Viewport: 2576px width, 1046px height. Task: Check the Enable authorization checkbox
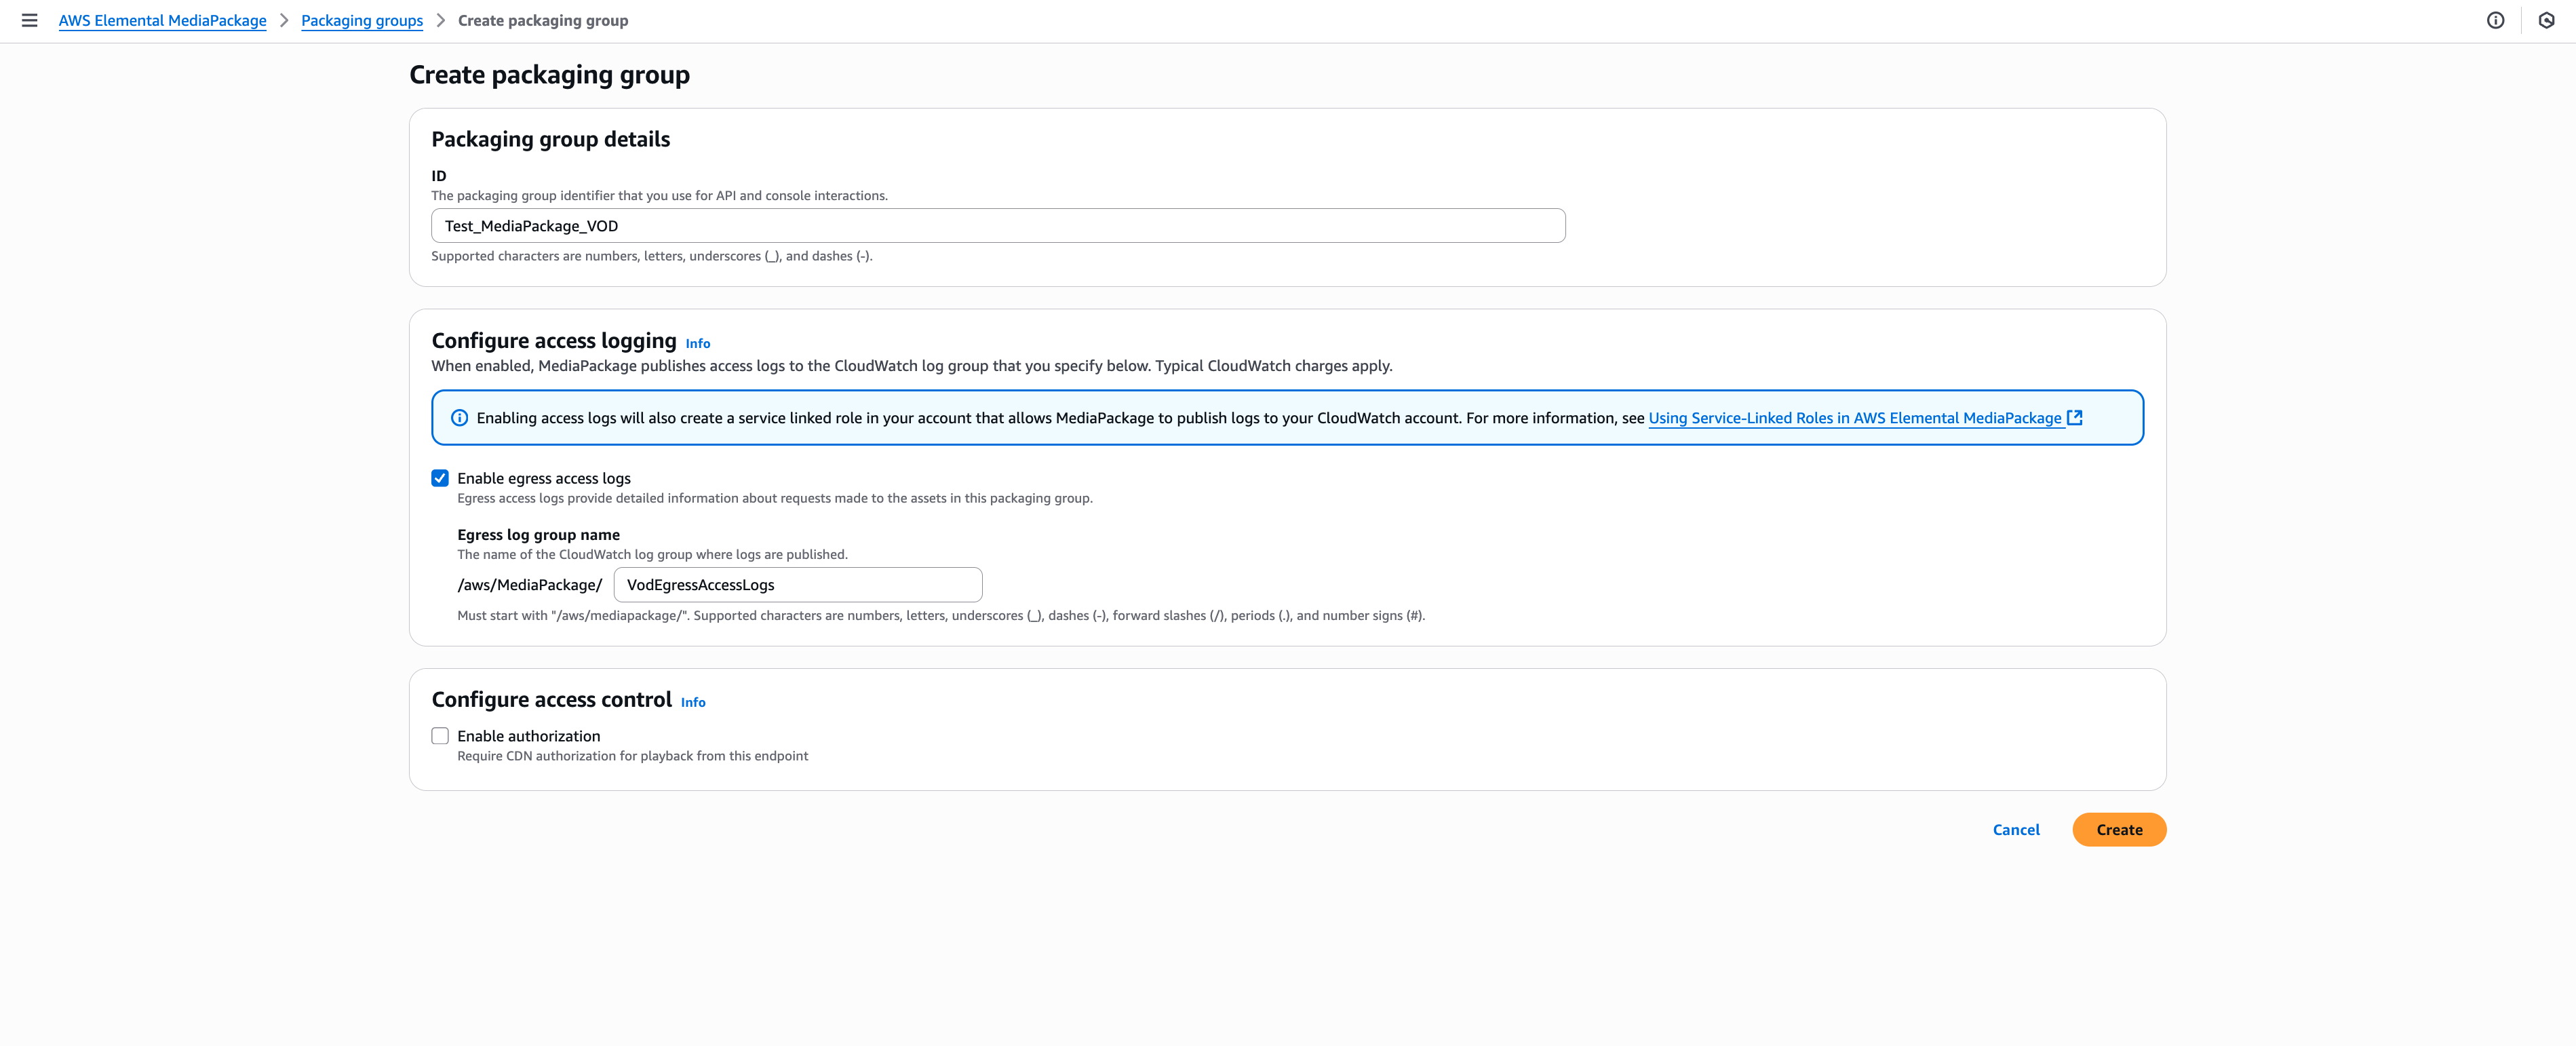pos(440,735)
